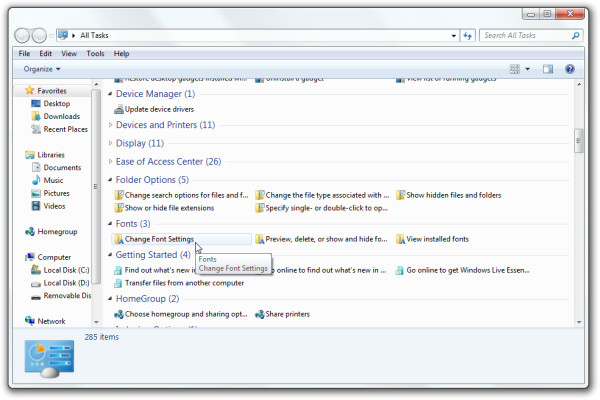Click the Pictures library icon

[x=36, y=193]
